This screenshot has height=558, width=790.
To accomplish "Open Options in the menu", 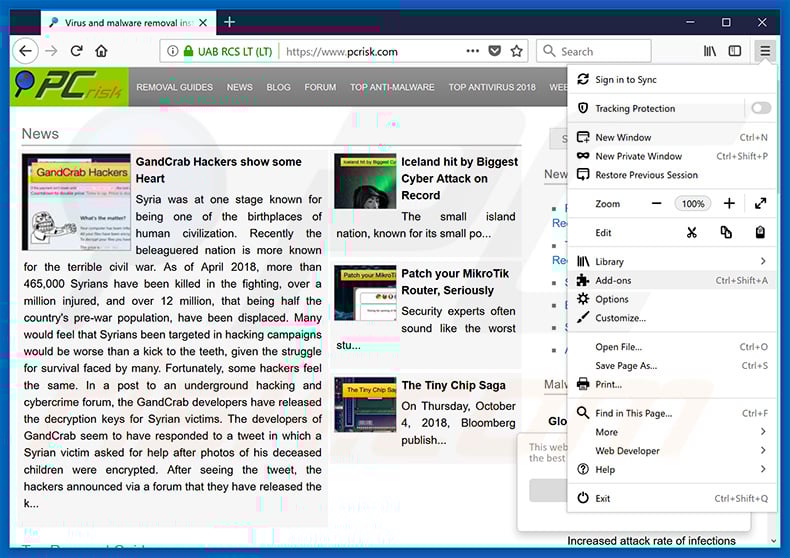I will pos(672,299).
